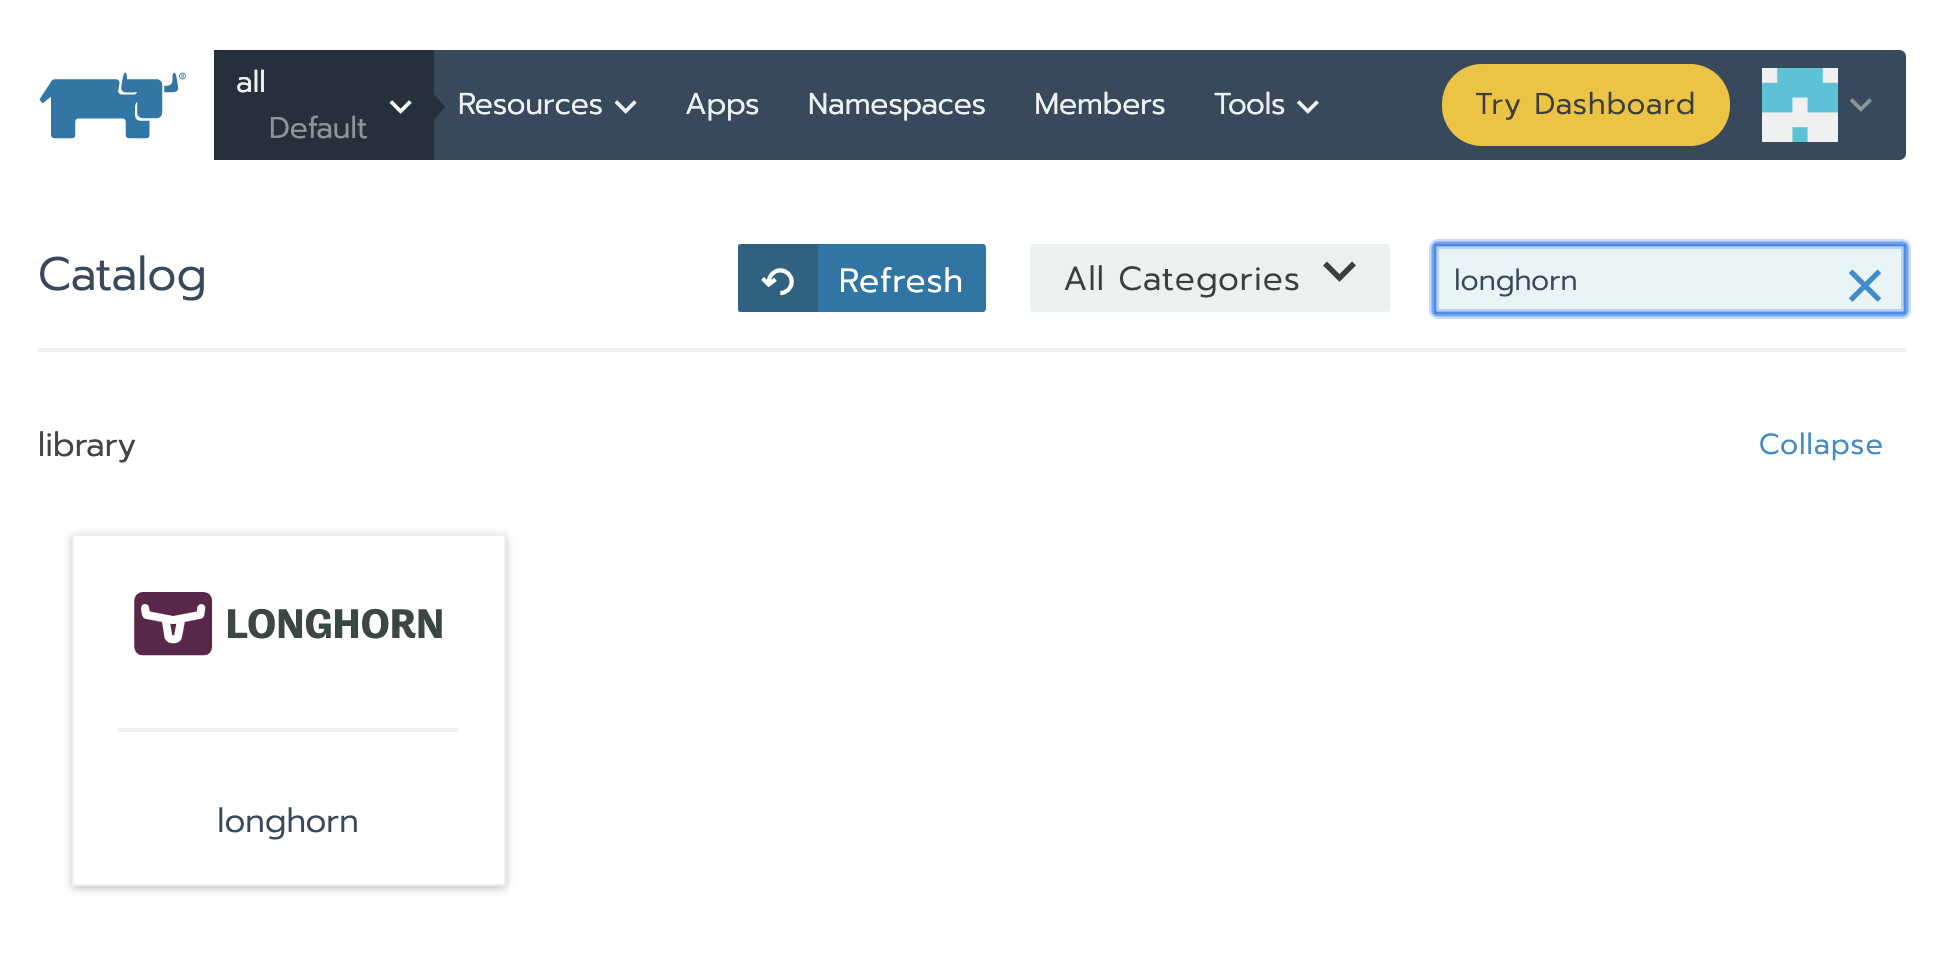Open the All Categories filter dropdown
Screen dimensions: 1940x978
(1209, 279)
